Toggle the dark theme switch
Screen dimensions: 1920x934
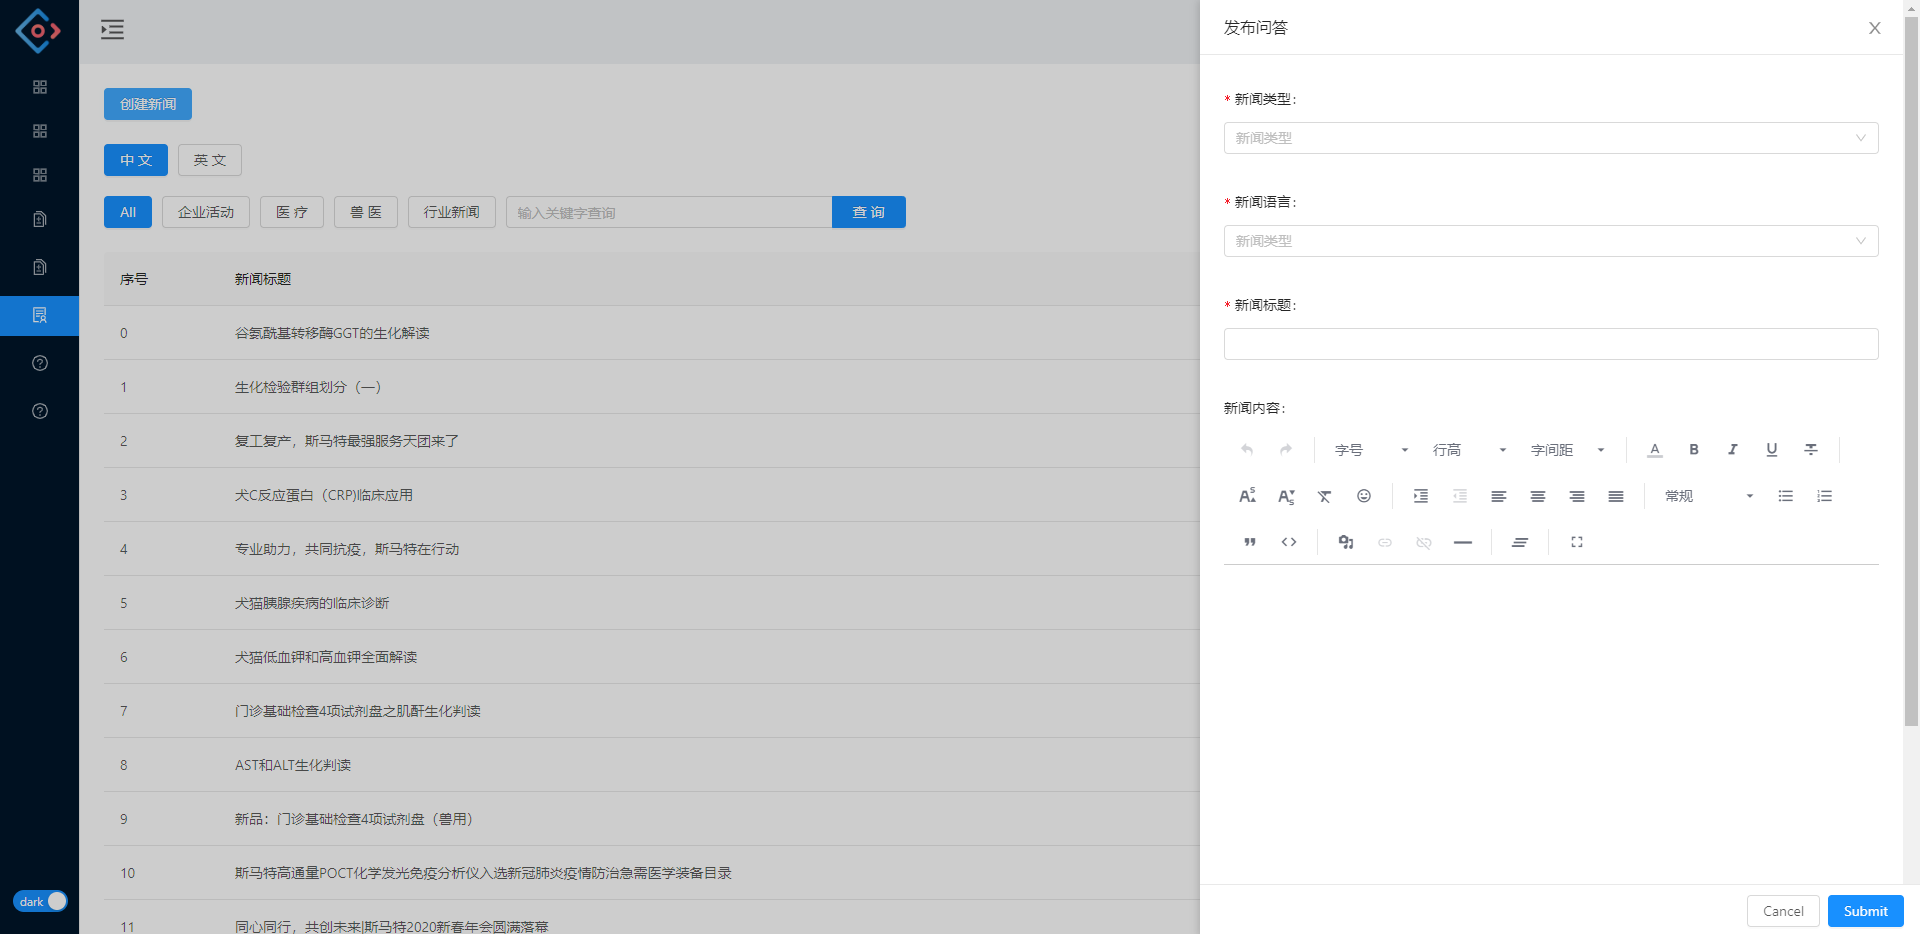coord(40,901)
